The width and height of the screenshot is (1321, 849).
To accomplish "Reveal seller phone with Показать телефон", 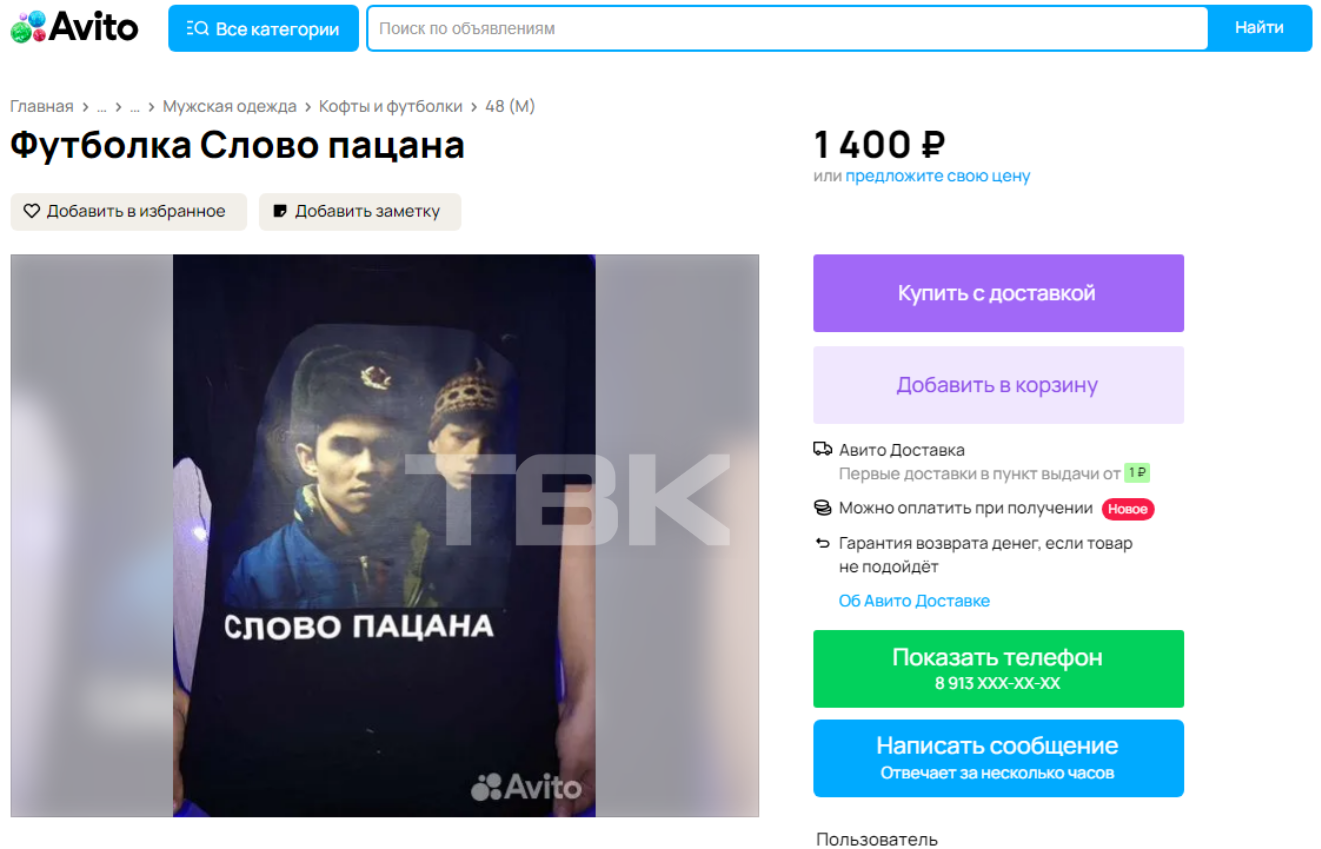I will click(x=998, y=669).
